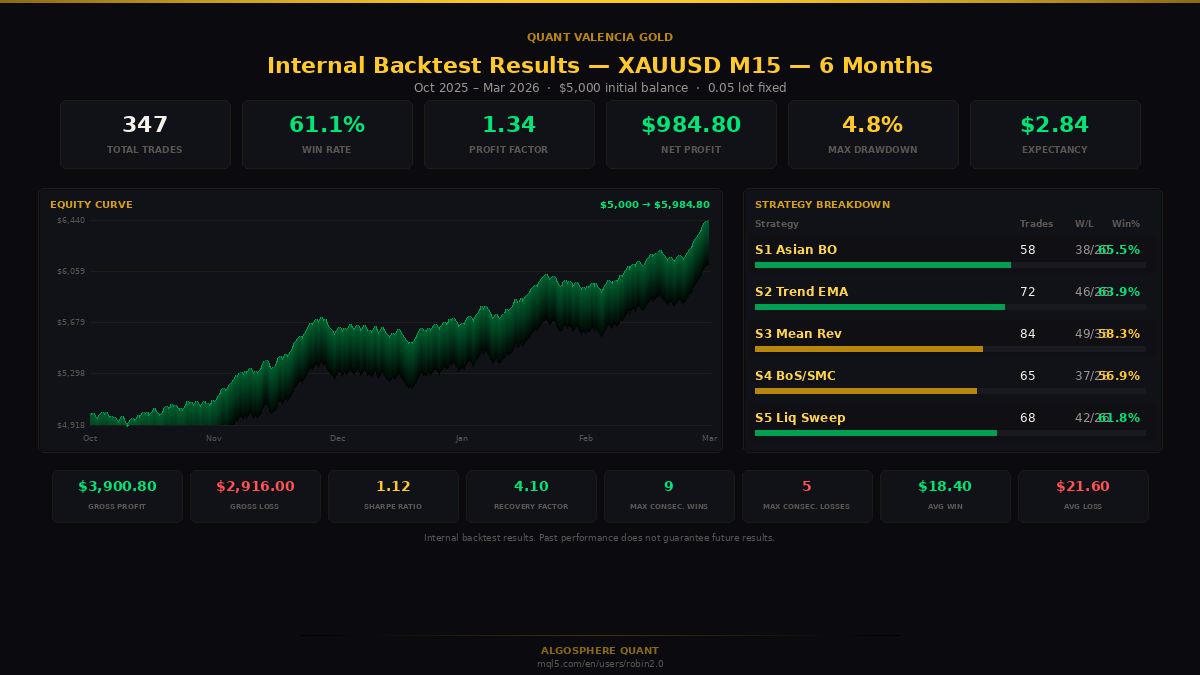This screenshot has height=675, width=1200.
Task: Click the 65 trades count for S4
Action: point(1028,376)
